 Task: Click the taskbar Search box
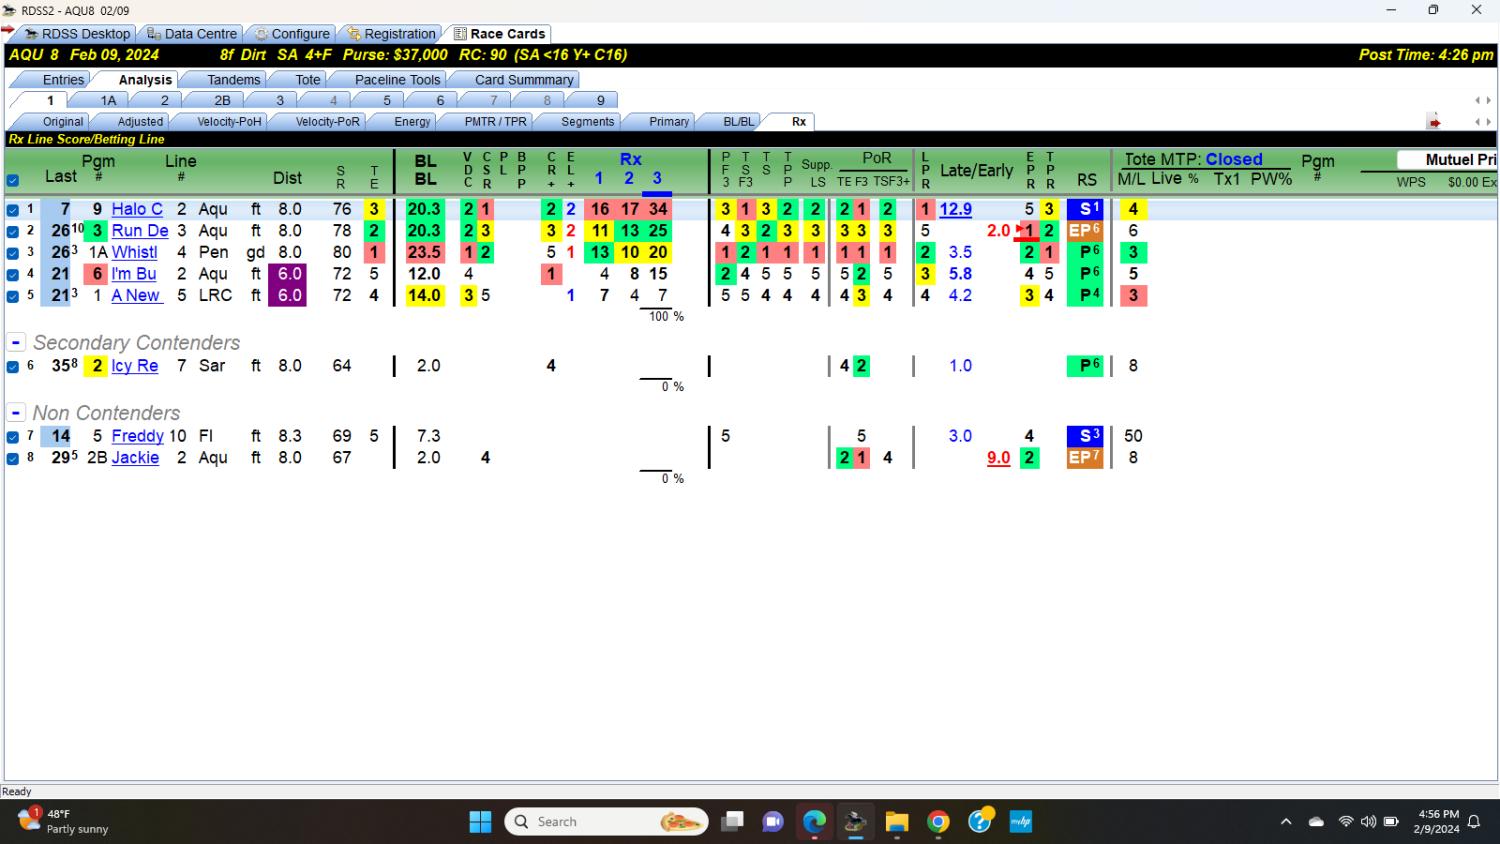coord(607,822)
